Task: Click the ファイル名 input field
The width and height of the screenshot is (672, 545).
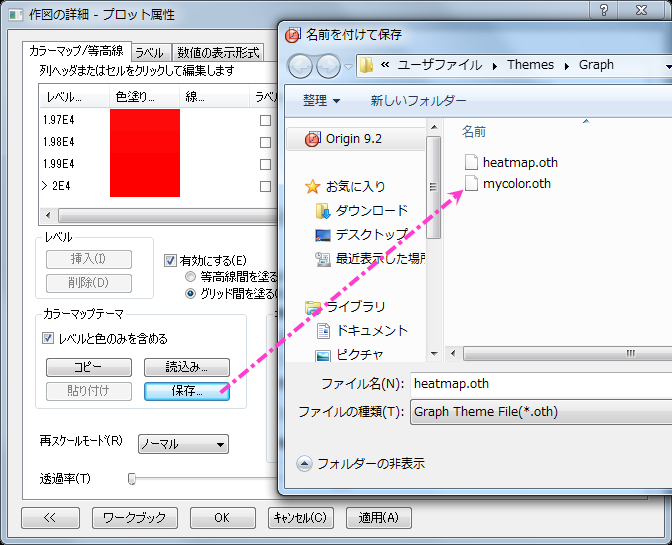Action: pos(541,384)
